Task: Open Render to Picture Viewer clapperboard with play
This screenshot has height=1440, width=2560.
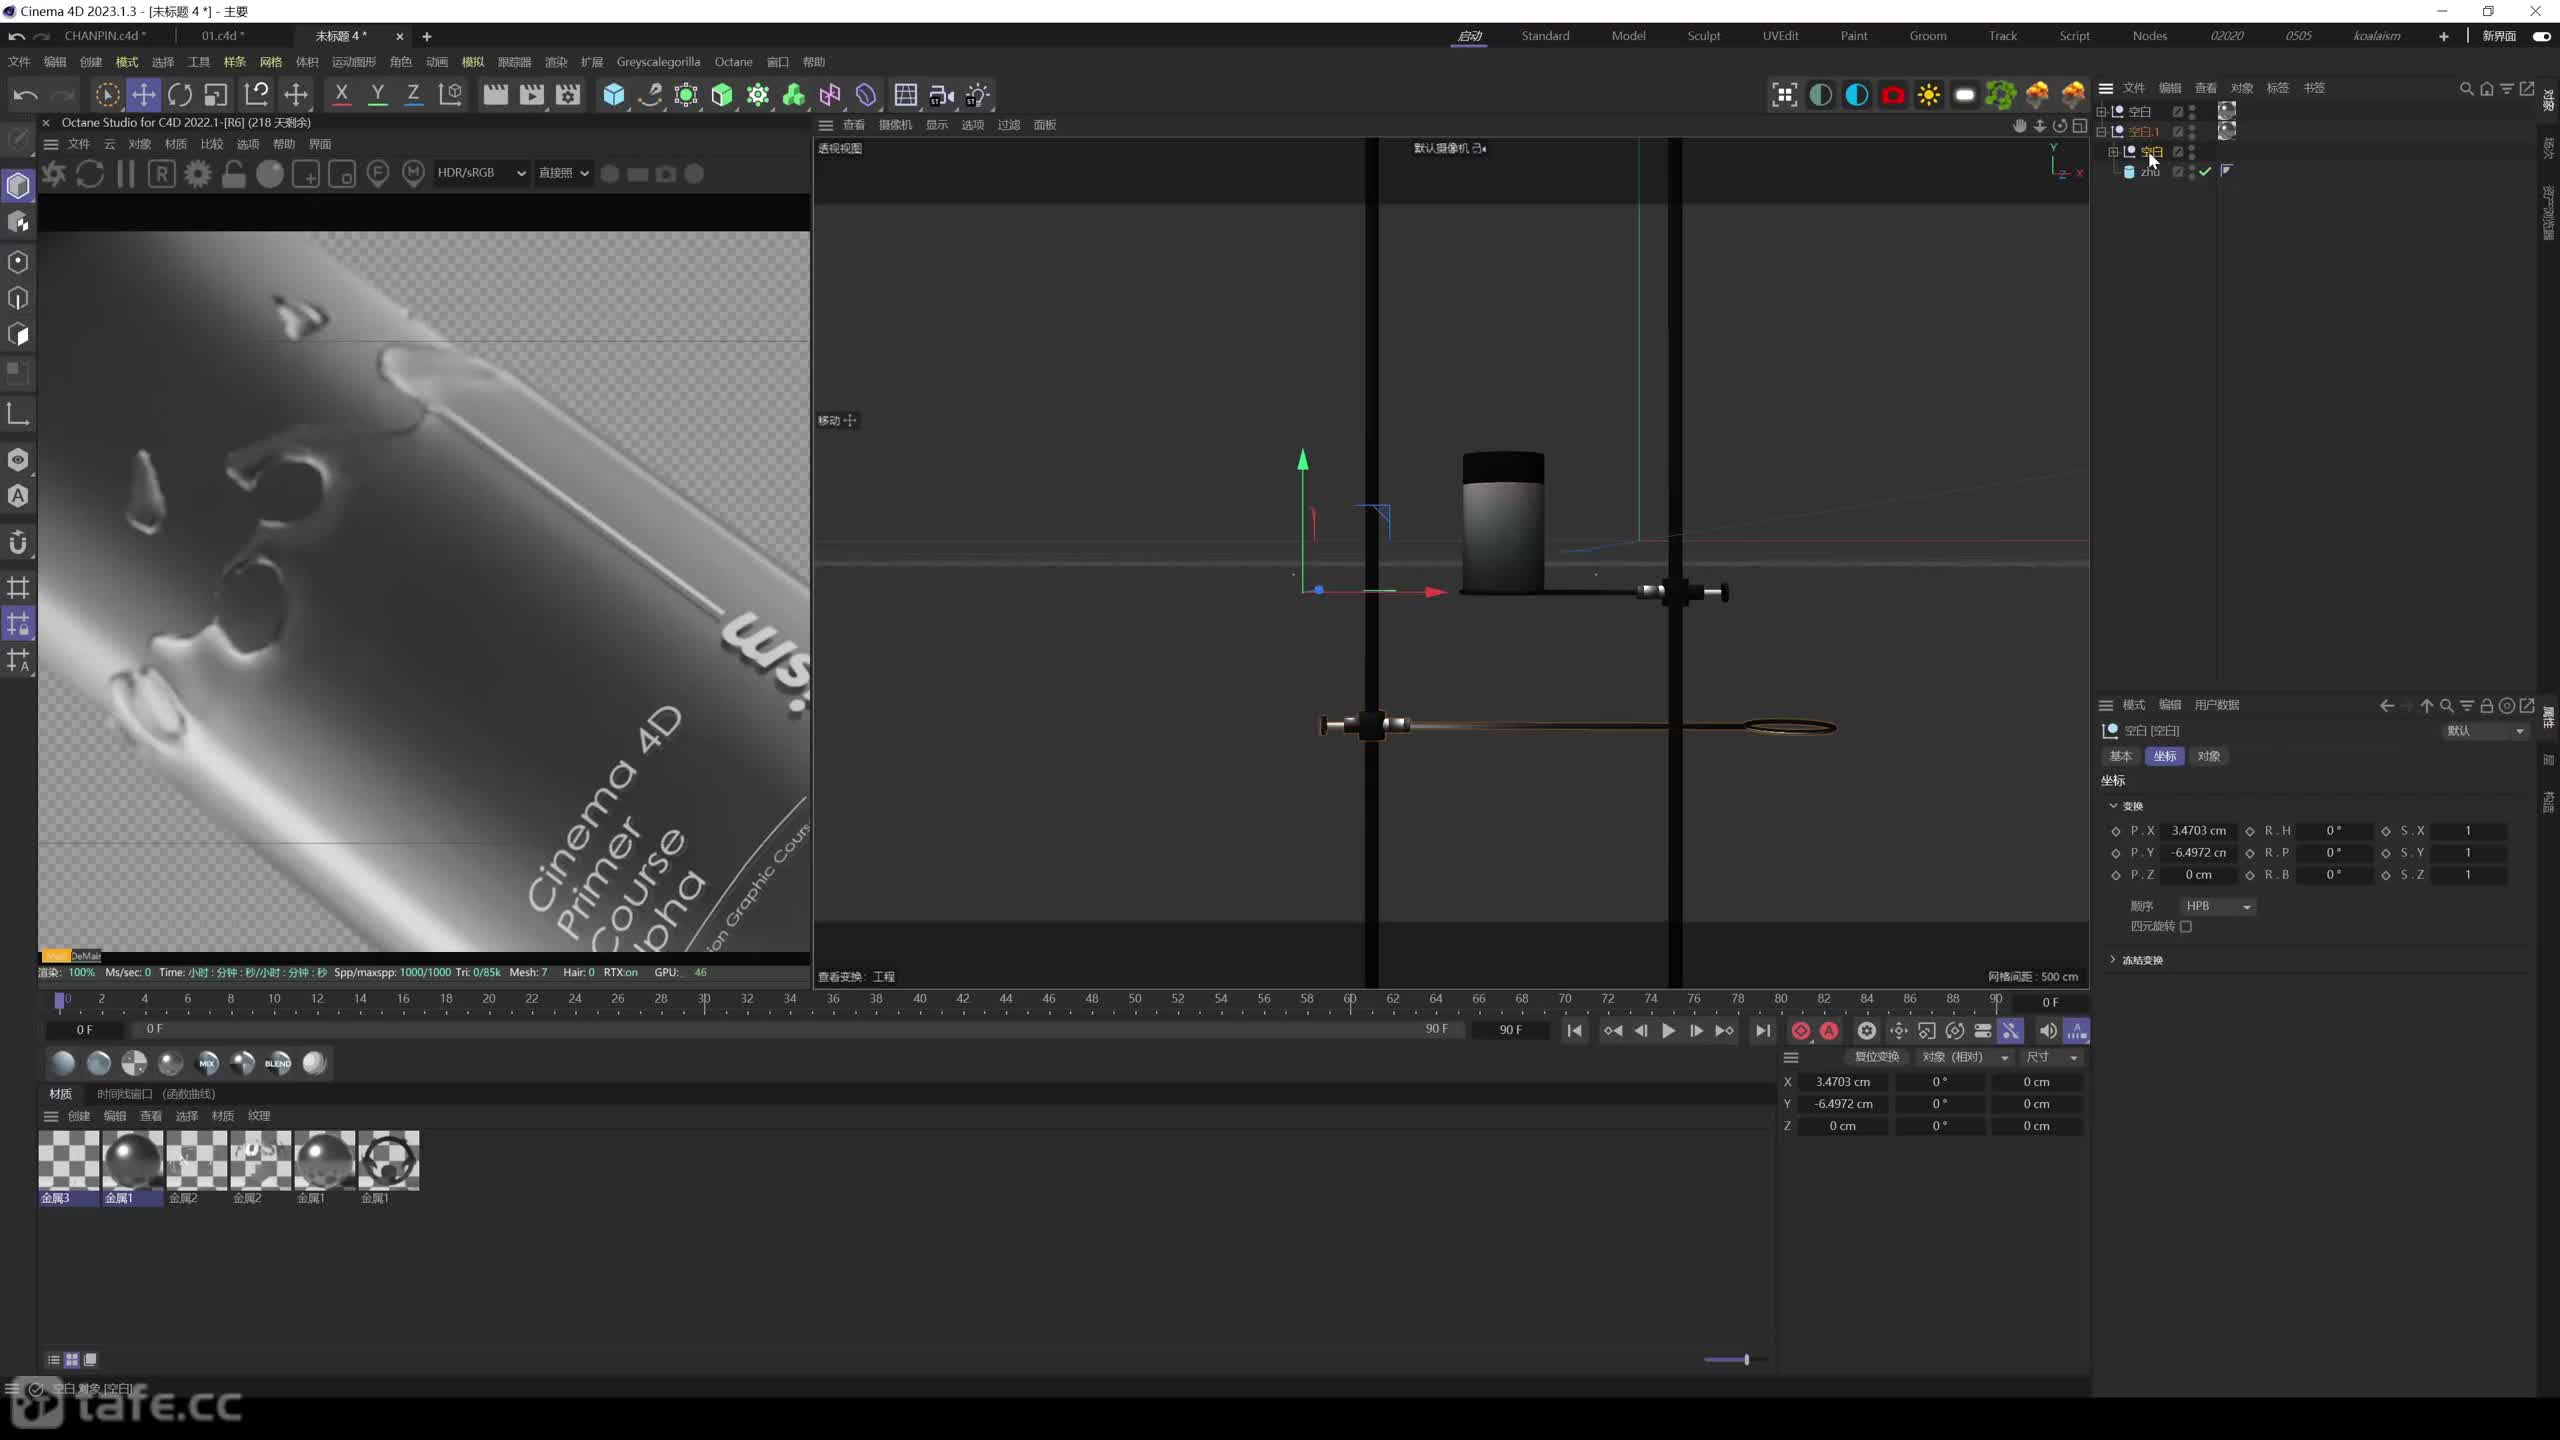Action: (x=532, y=95)
